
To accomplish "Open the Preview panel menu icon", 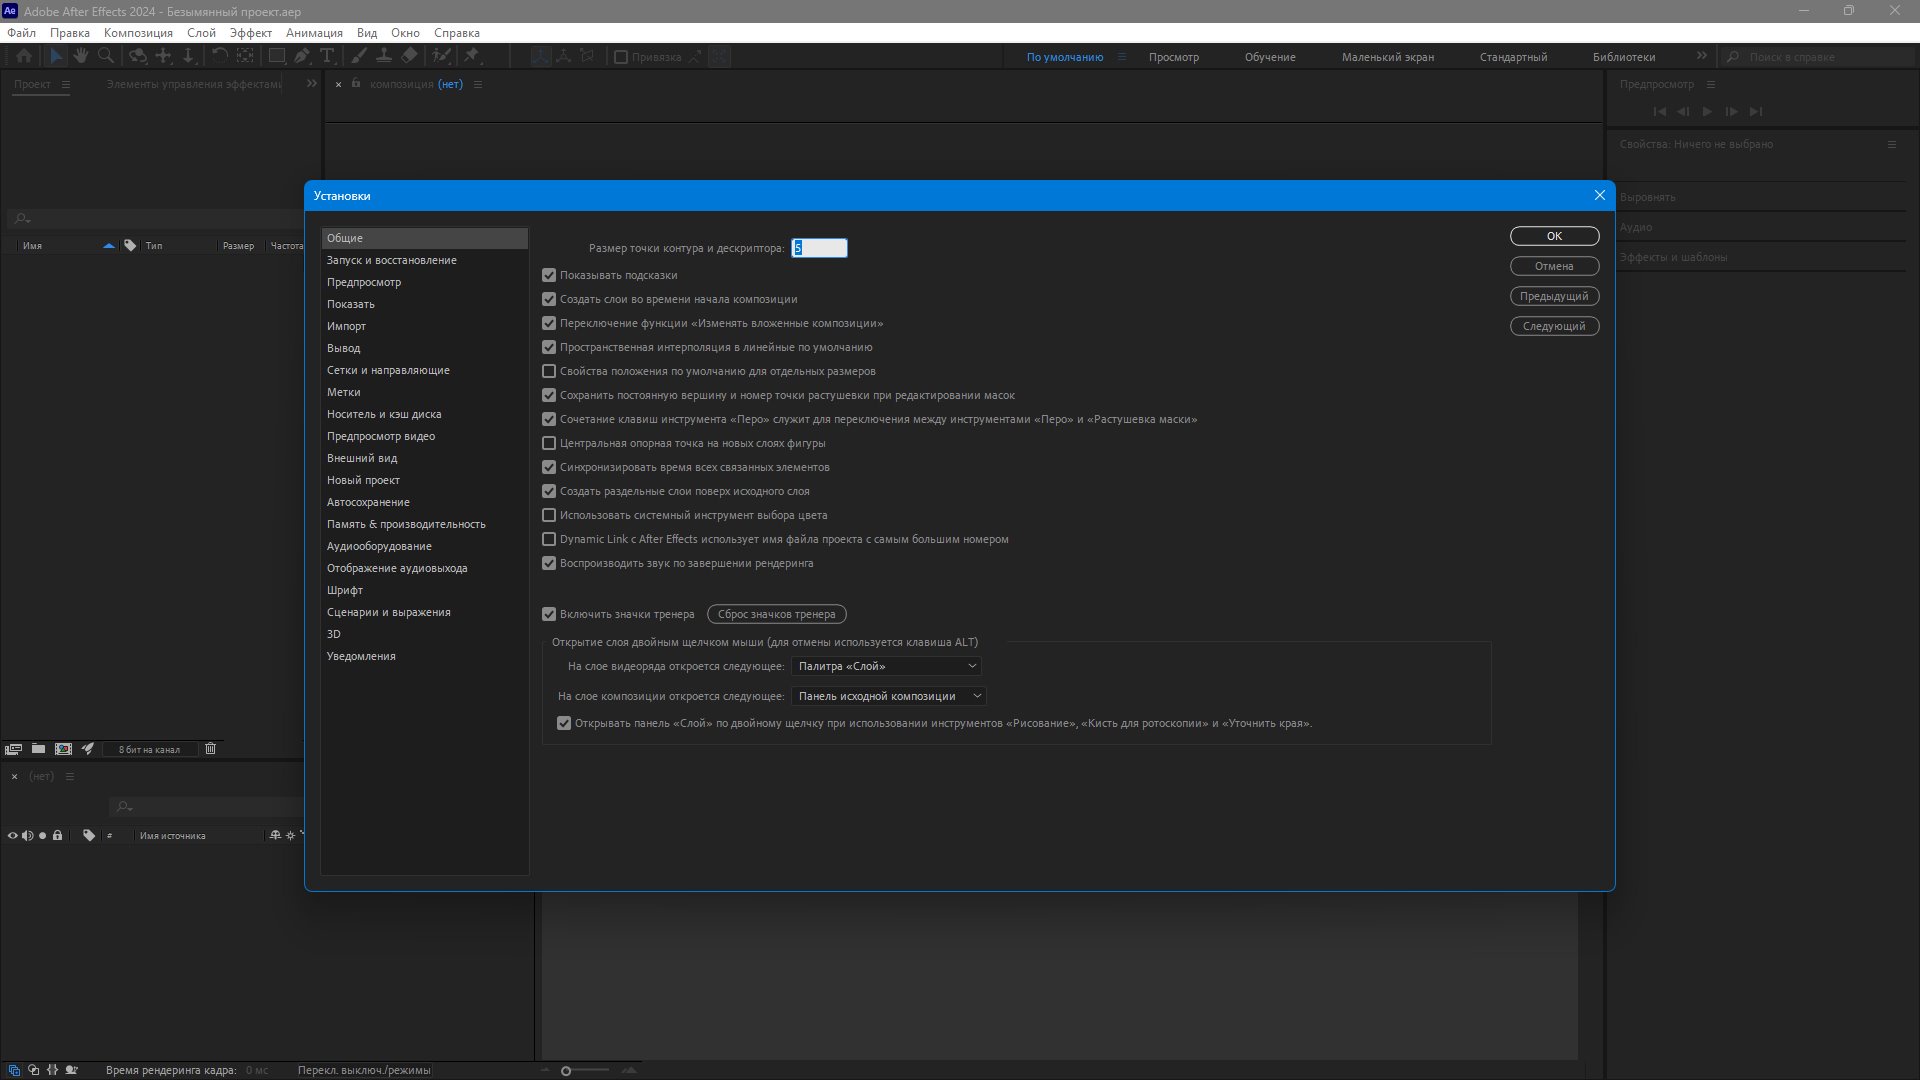I will 1711,84.
